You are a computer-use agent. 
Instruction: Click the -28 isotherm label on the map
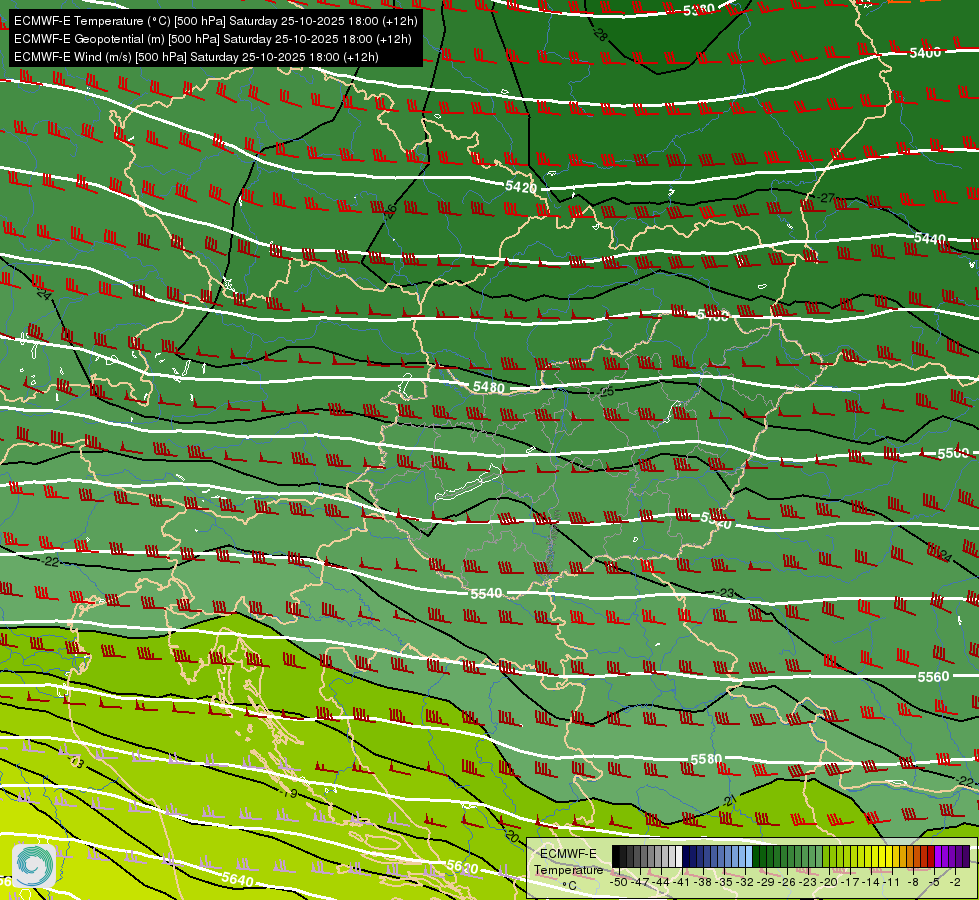pyautogui.click(x=600, y=34)
